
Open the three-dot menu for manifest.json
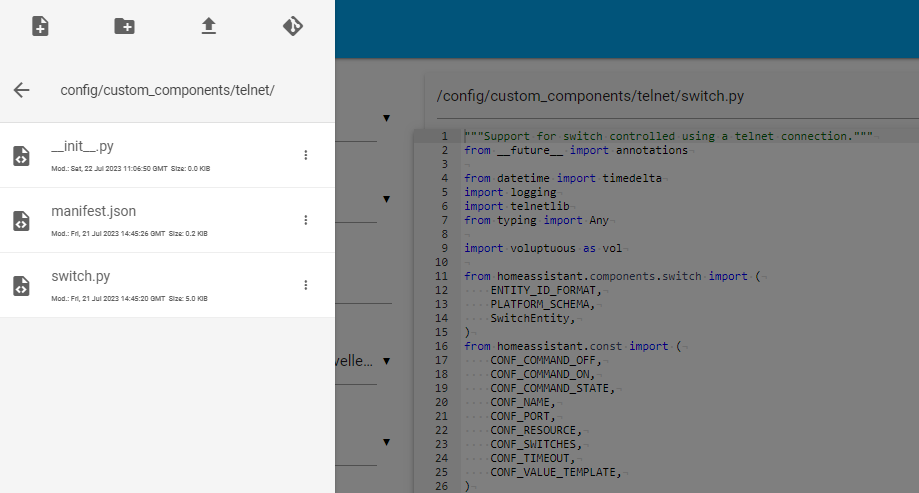(x=306, y=220)
